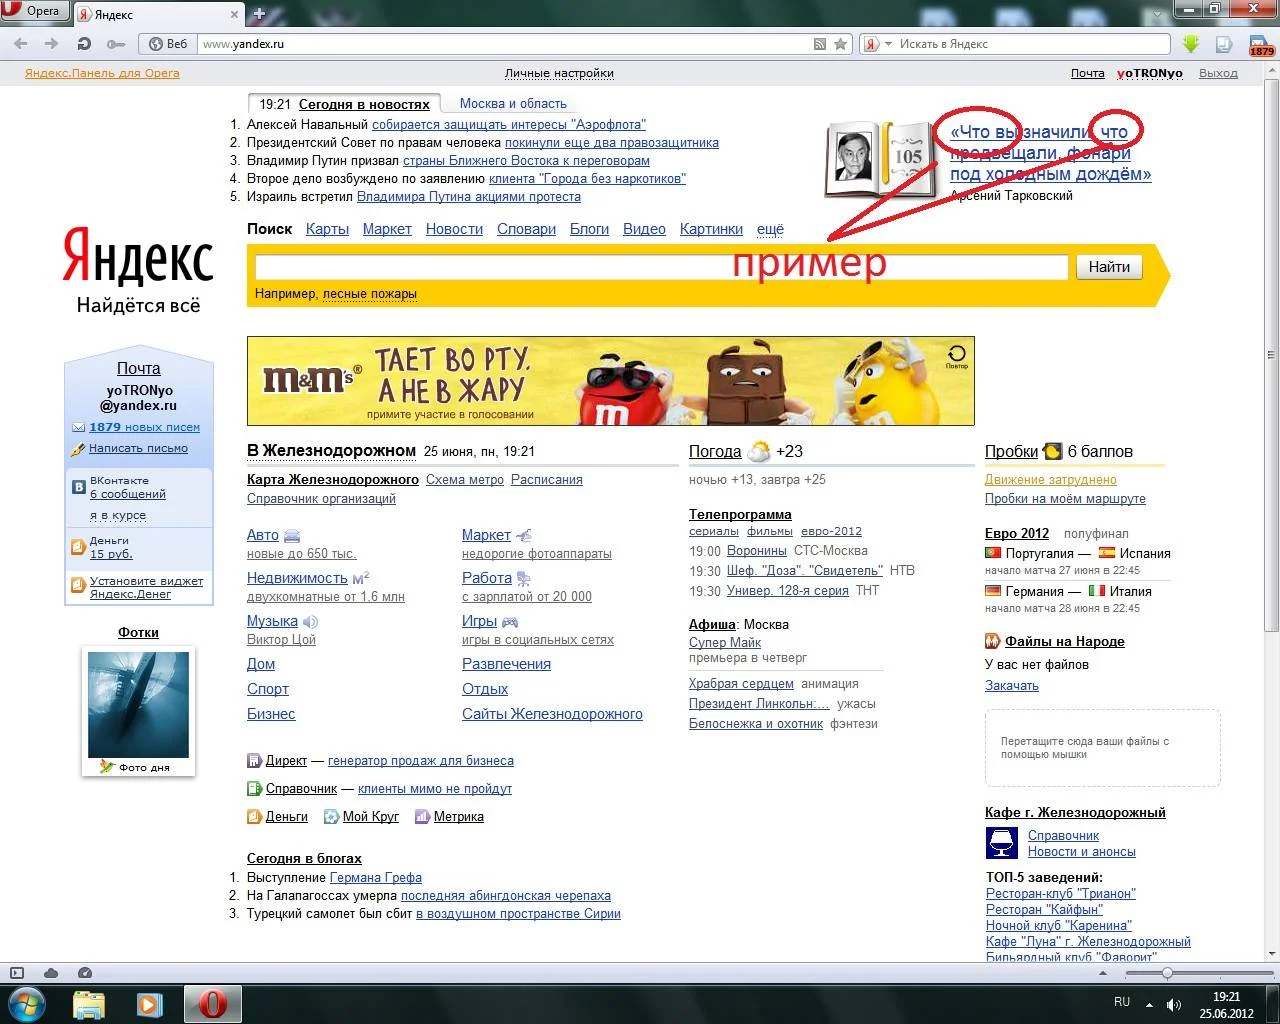Click the Директ icon
The image size is (1280, 1024).
coord(254,761)
